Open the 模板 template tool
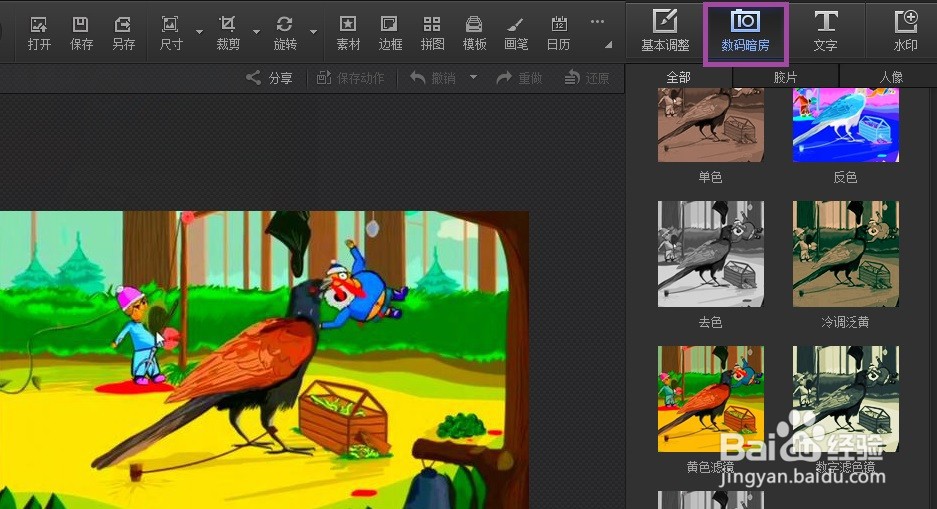 pyautogui.click(x=474, y=33)
